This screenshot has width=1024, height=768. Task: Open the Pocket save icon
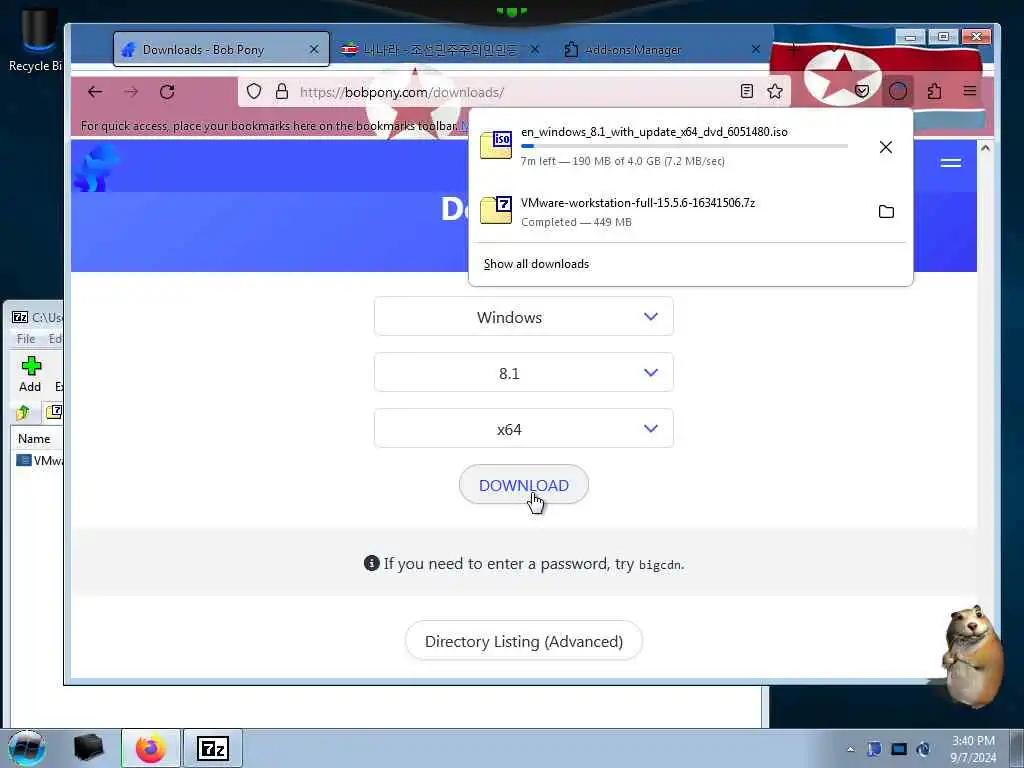(x=862, y=91)
